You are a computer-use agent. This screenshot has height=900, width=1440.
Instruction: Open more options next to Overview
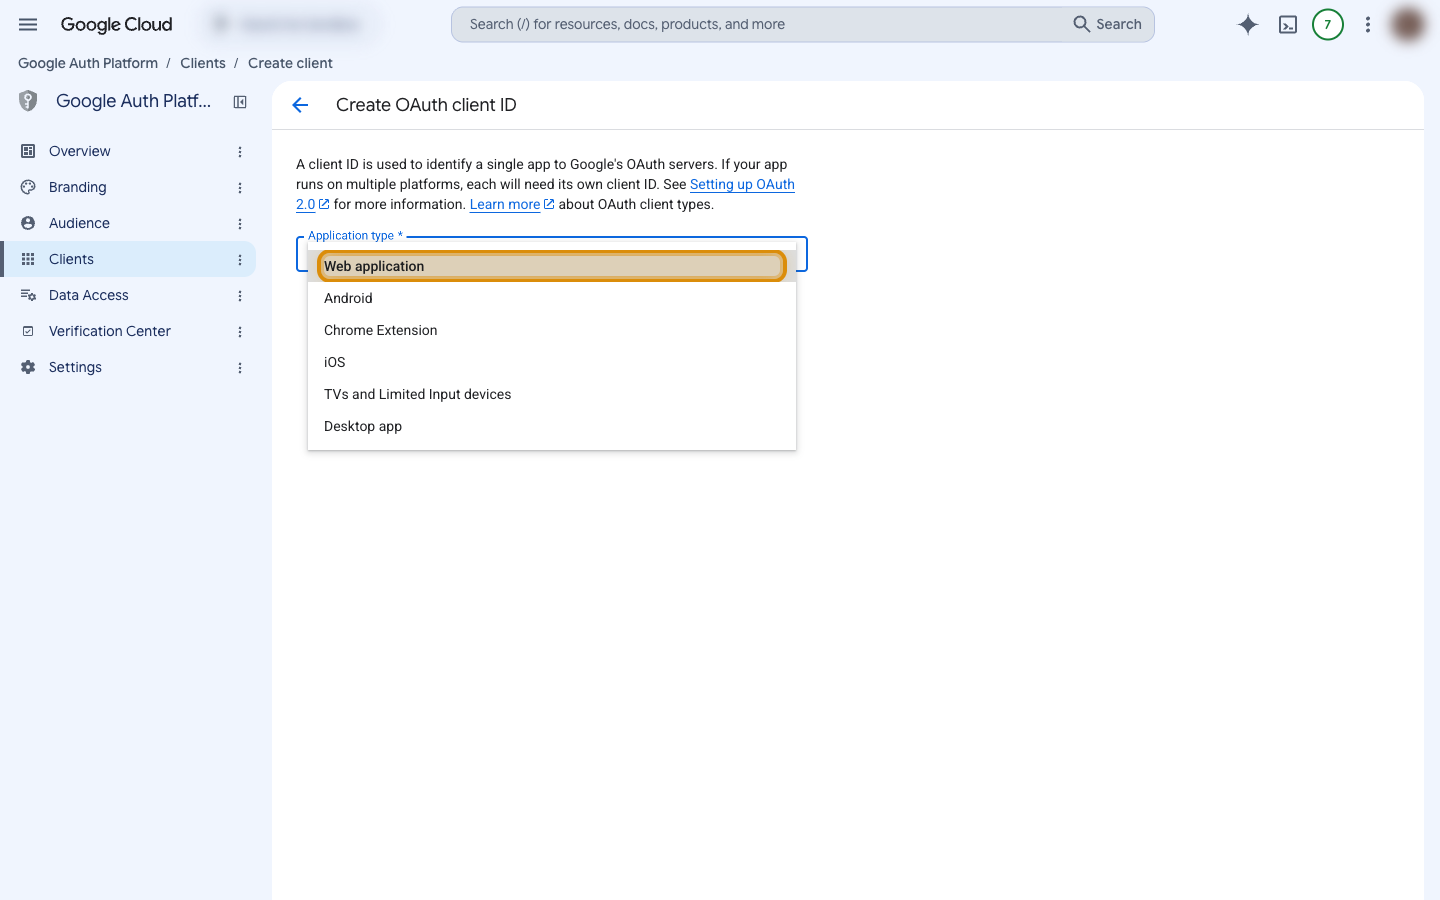pos(240,152)
